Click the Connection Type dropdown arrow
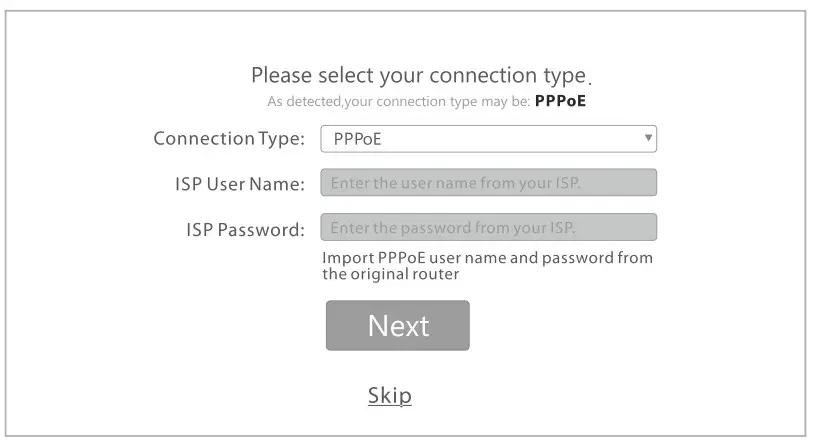Screen dimensions: 813x442 [x=648, y=138]
